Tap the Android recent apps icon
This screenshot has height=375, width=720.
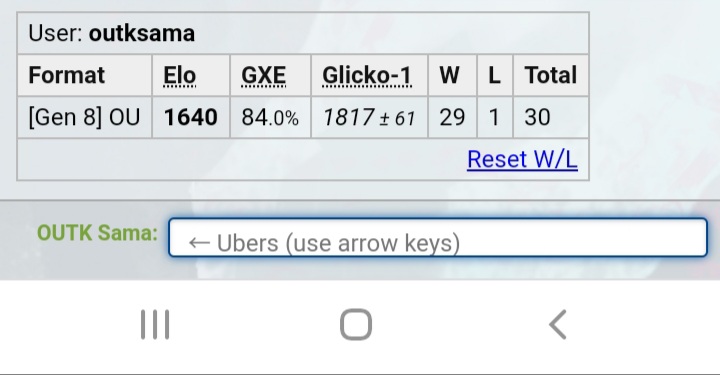(155, 325)
